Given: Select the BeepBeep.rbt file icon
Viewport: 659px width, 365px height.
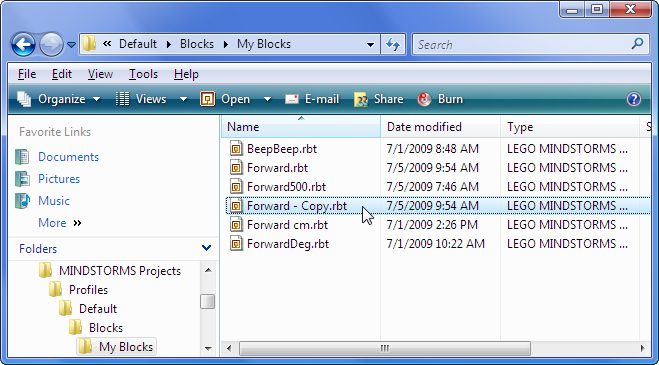Looking at the screenshot, I should (x=237, y=149).
